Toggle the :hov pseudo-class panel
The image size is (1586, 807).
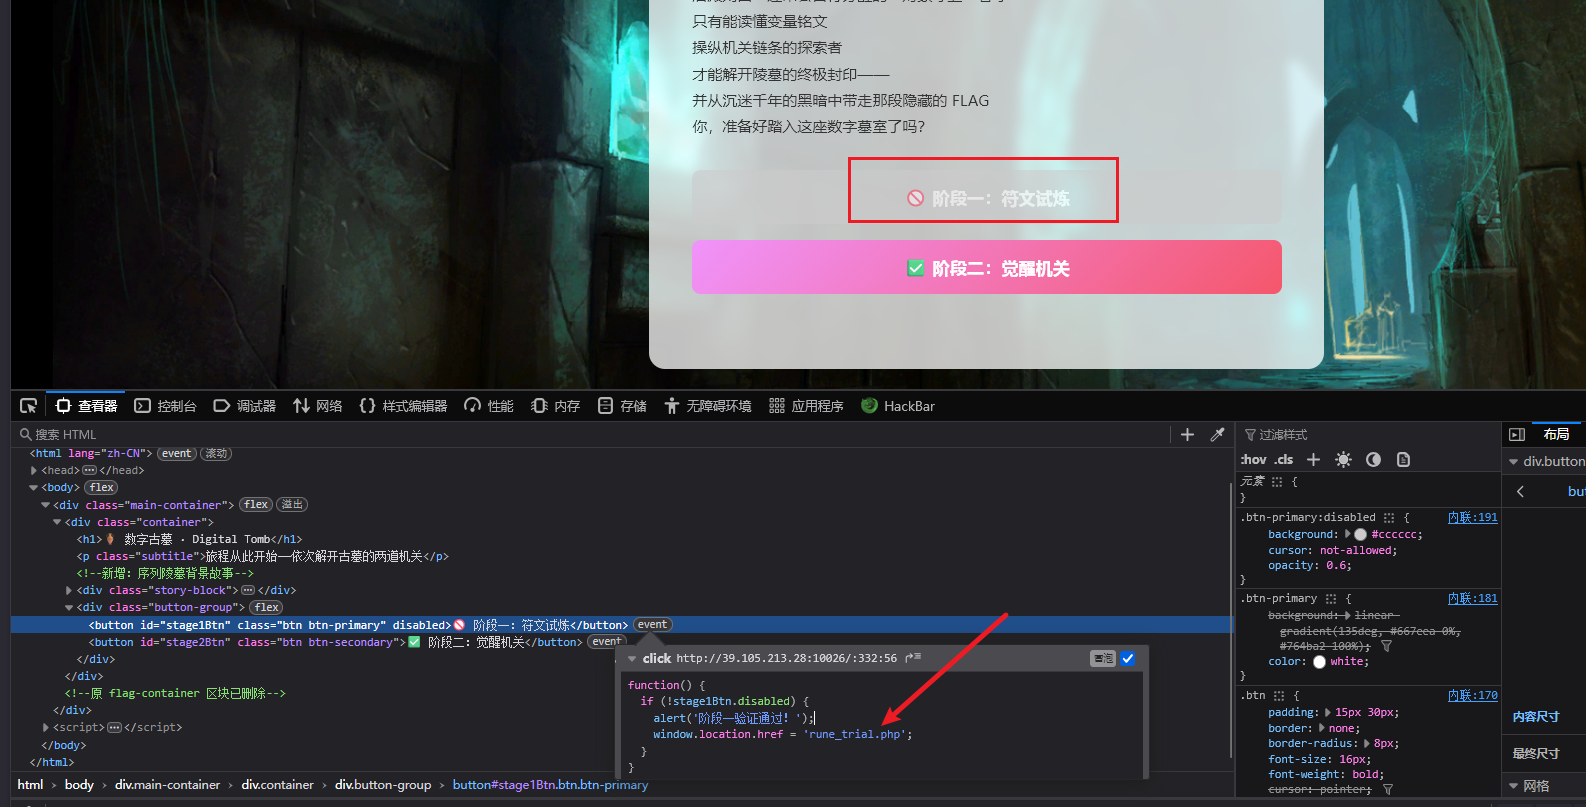click(x=1253, y=460)
